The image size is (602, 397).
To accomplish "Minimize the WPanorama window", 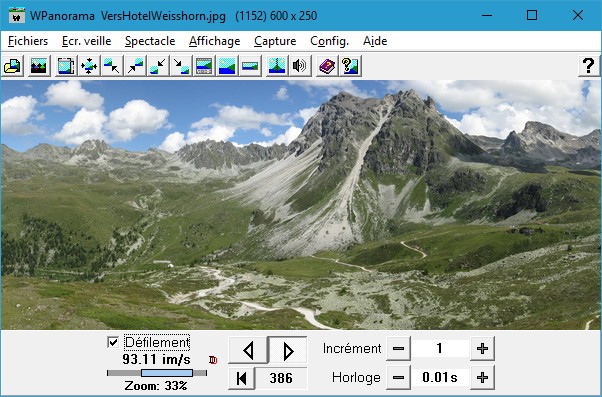I will pyautogui.click(x=487, y=15).
